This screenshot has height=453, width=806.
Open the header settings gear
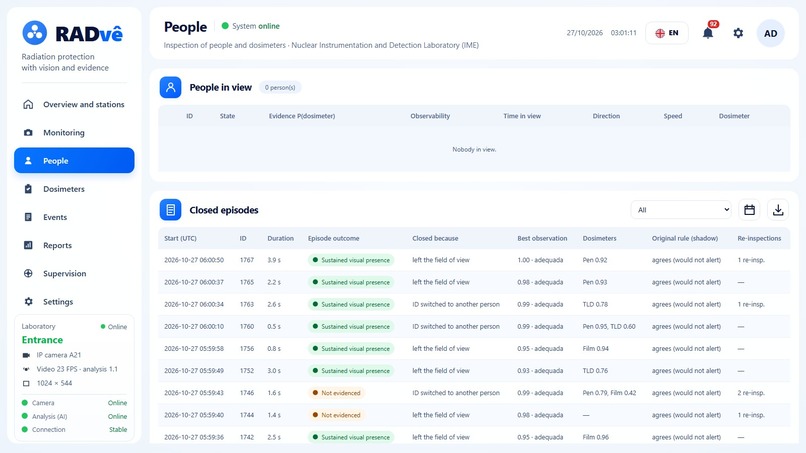738,33
